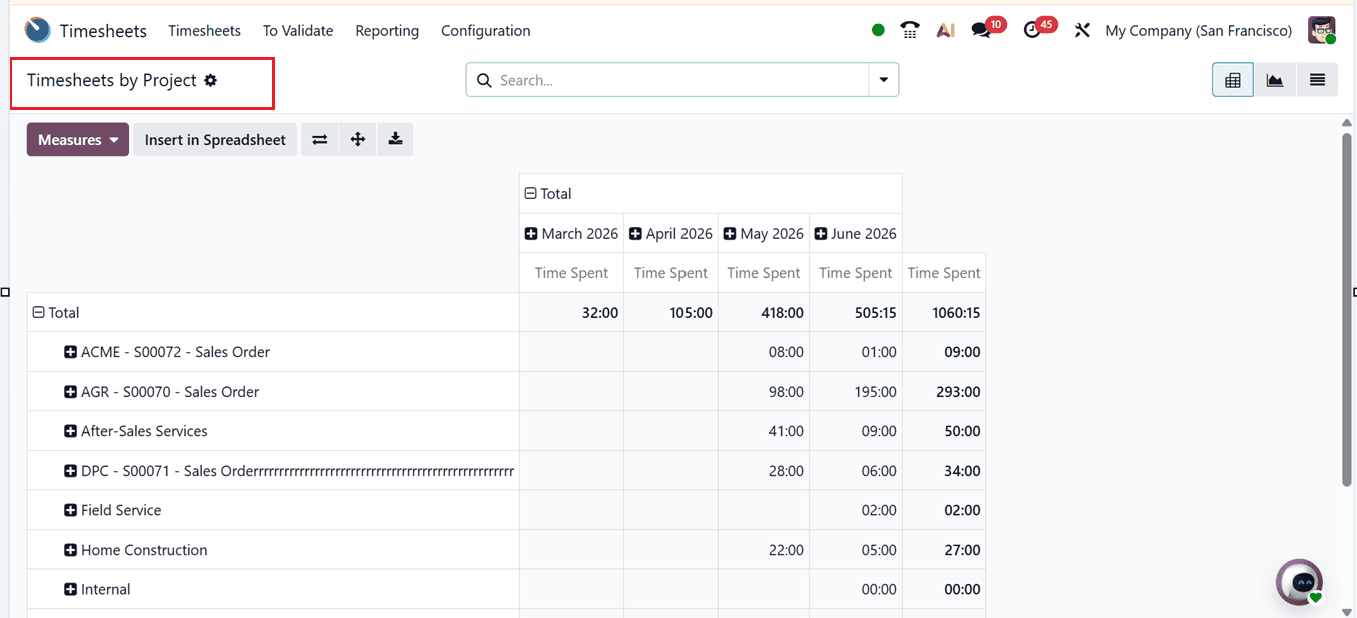Viewport: 1357px width, 618px height.
Task: Open the Configuration menu
Action: coord(486,31)
